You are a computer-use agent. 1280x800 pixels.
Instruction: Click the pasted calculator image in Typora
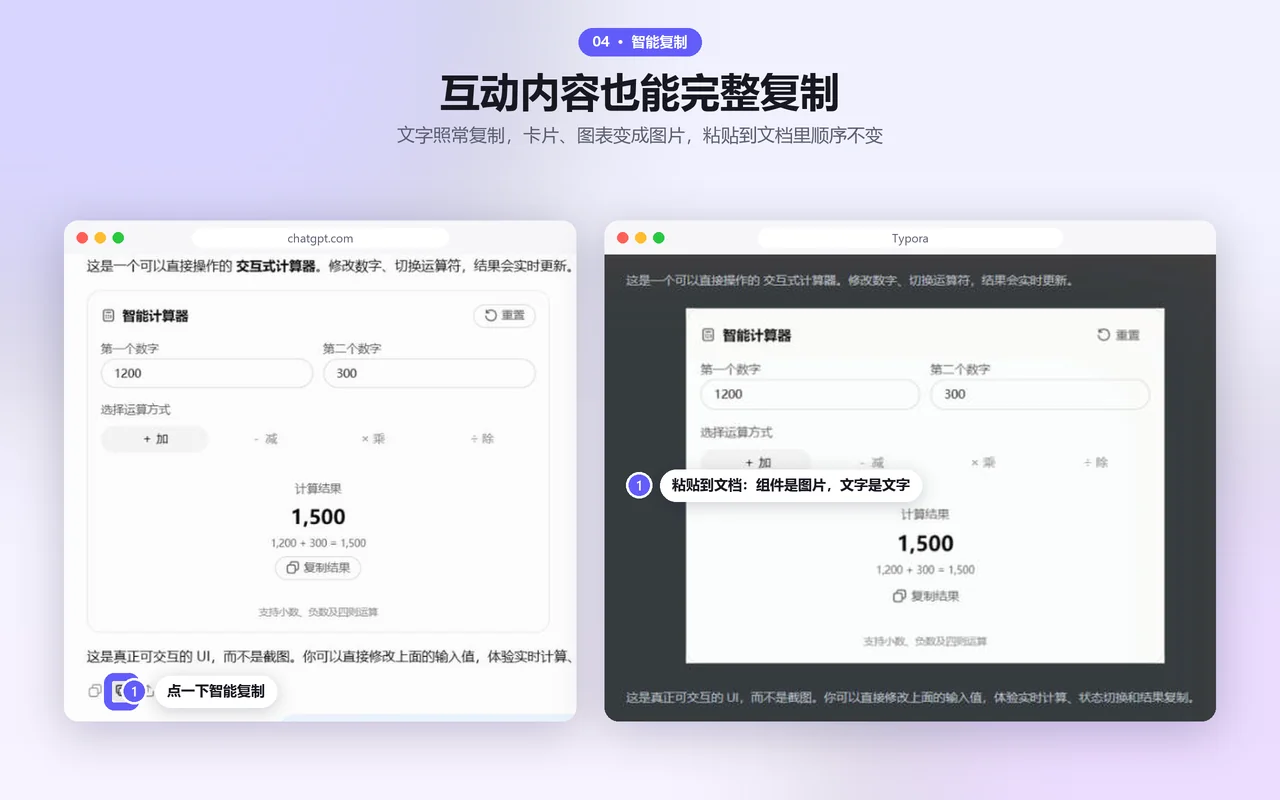(925, 485)
